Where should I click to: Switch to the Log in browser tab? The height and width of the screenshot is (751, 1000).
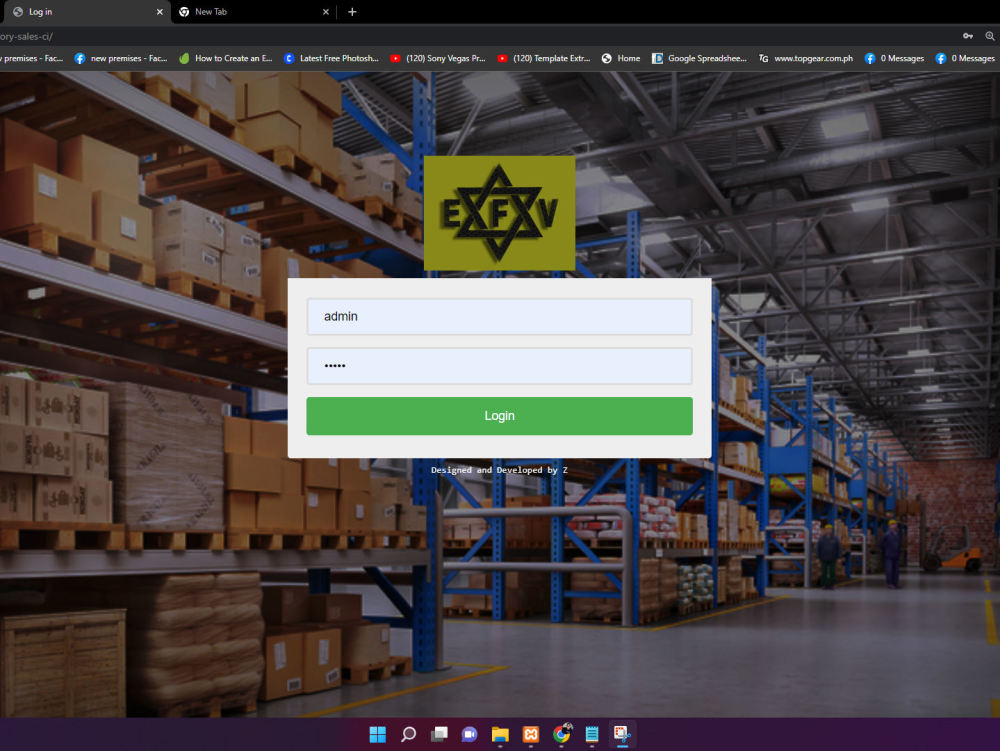pos(85,11)
